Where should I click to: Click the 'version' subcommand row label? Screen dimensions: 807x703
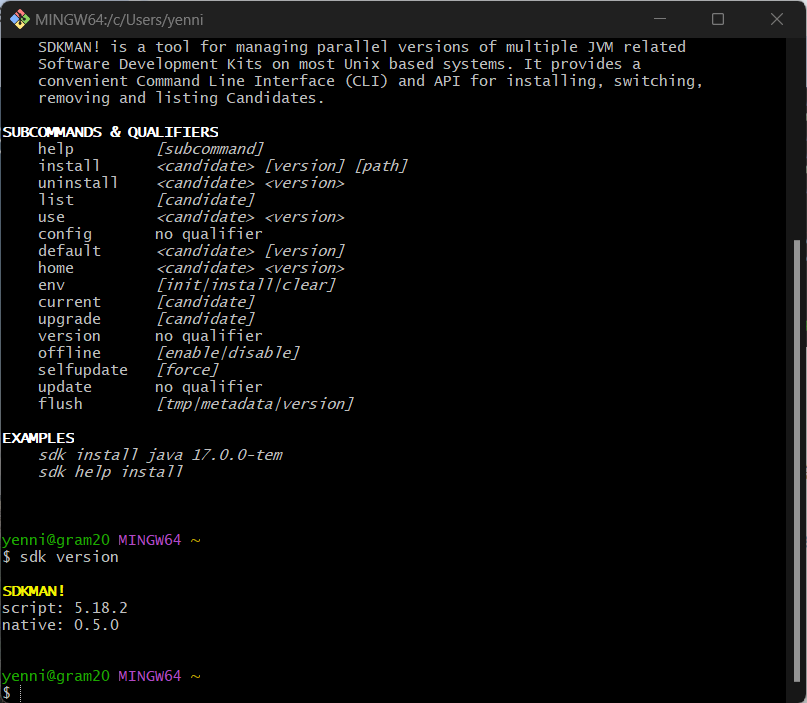click(69, 336)
